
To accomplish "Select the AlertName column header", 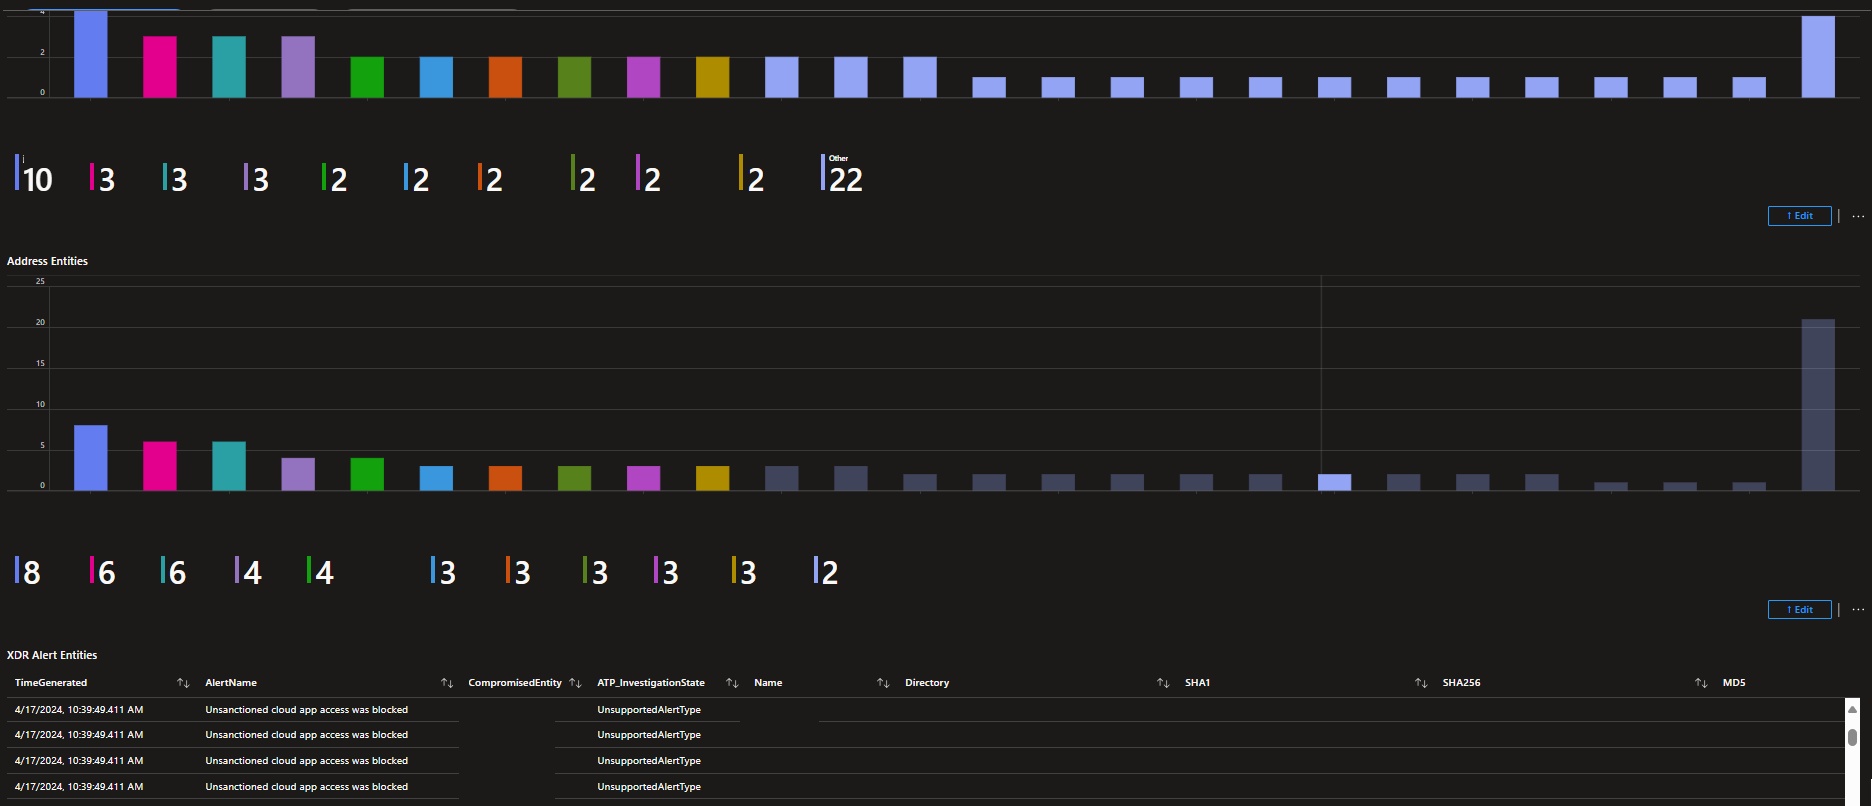I will [x=231, y=683].
